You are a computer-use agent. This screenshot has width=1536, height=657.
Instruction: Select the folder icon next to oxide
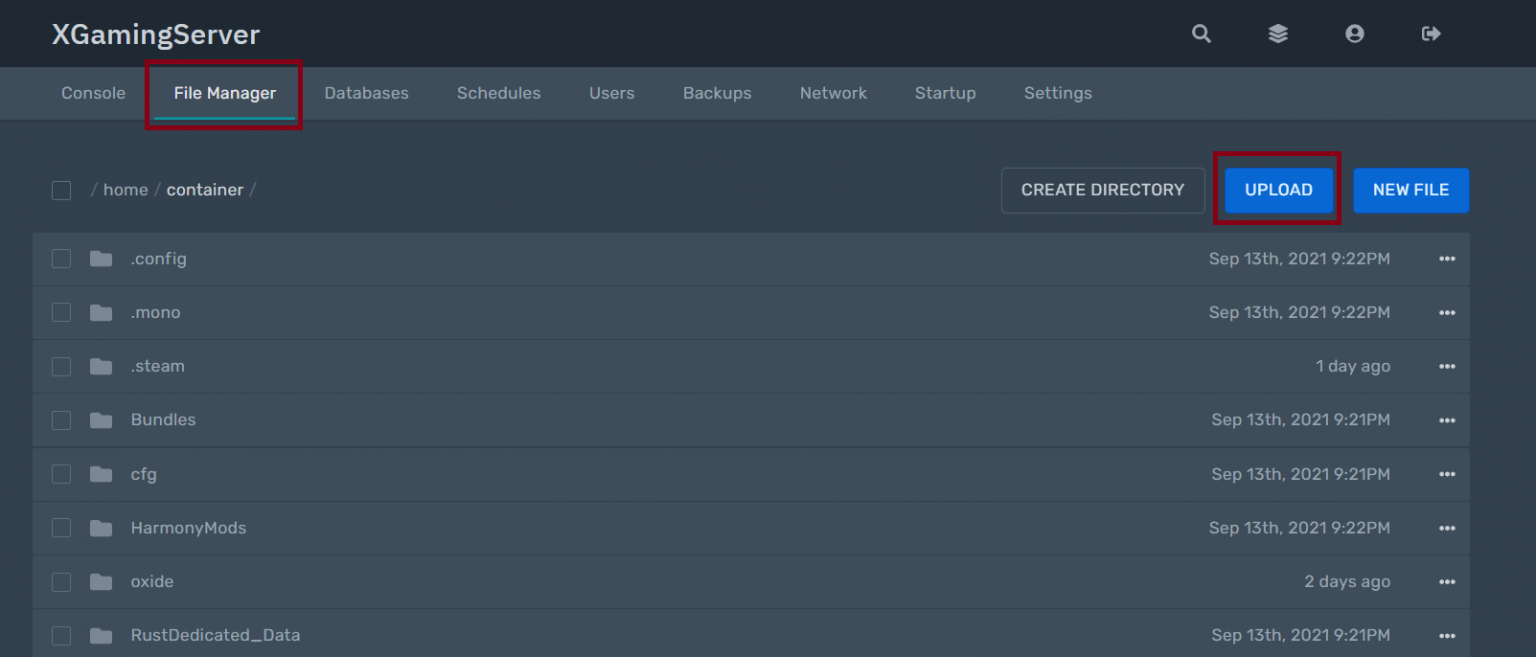[x=100, y=581]
